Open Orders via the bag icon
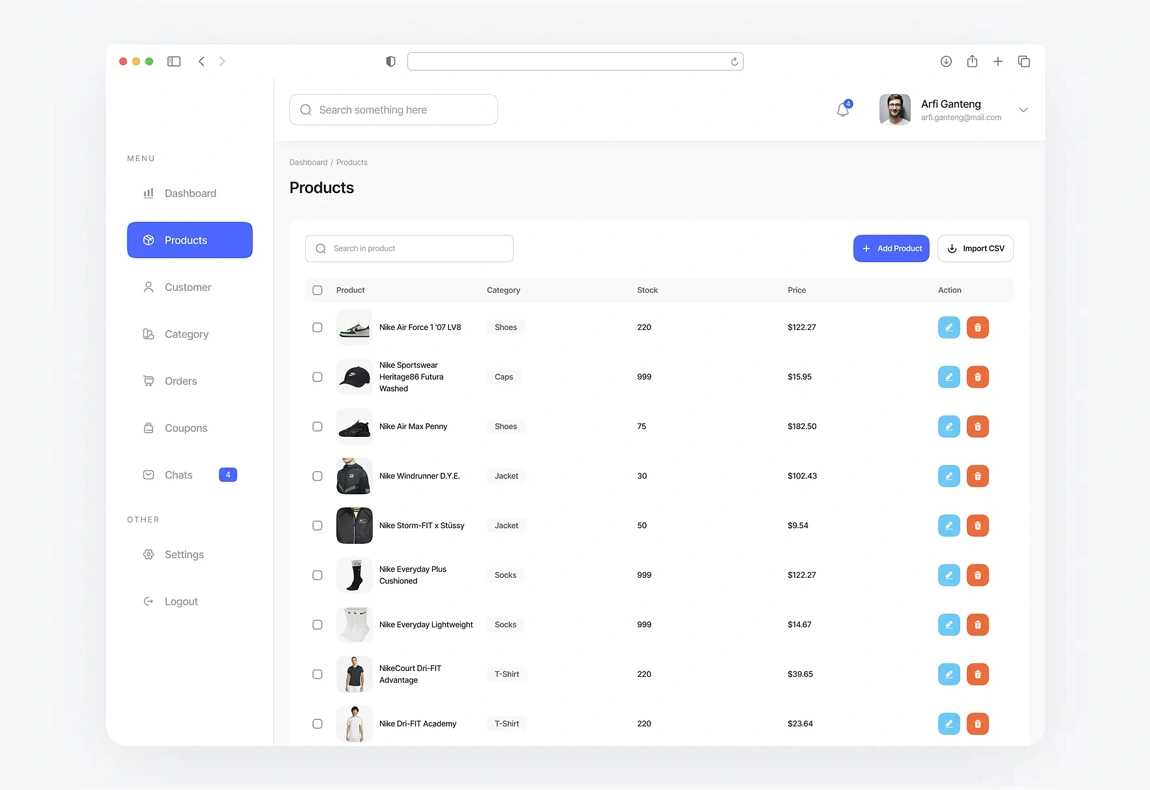 point(148,381)
